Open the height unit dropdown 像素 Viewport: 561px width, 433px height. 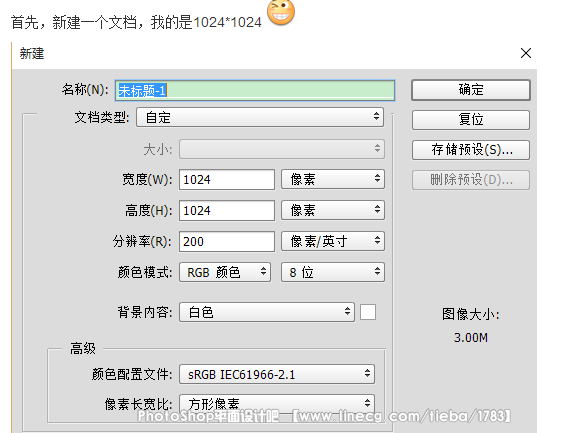pos(333,210)
